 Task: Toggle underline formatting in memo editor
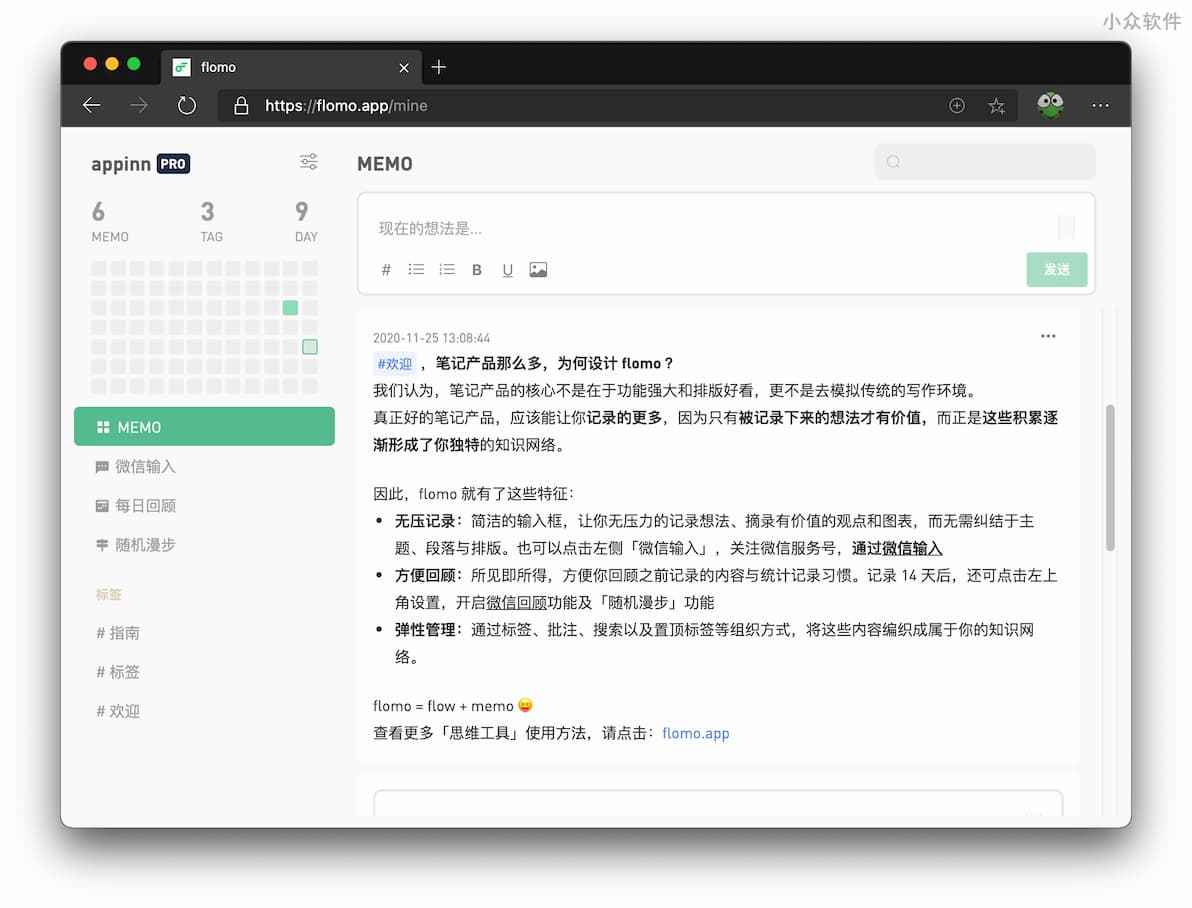coord(507,270)
